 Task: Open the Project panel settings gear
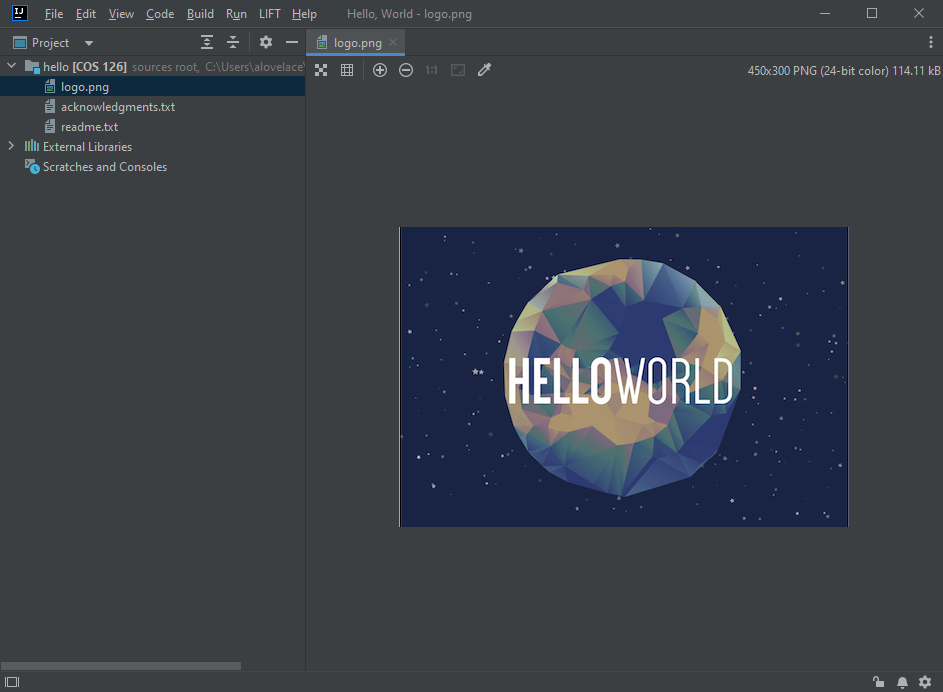(x=265, y=42)
